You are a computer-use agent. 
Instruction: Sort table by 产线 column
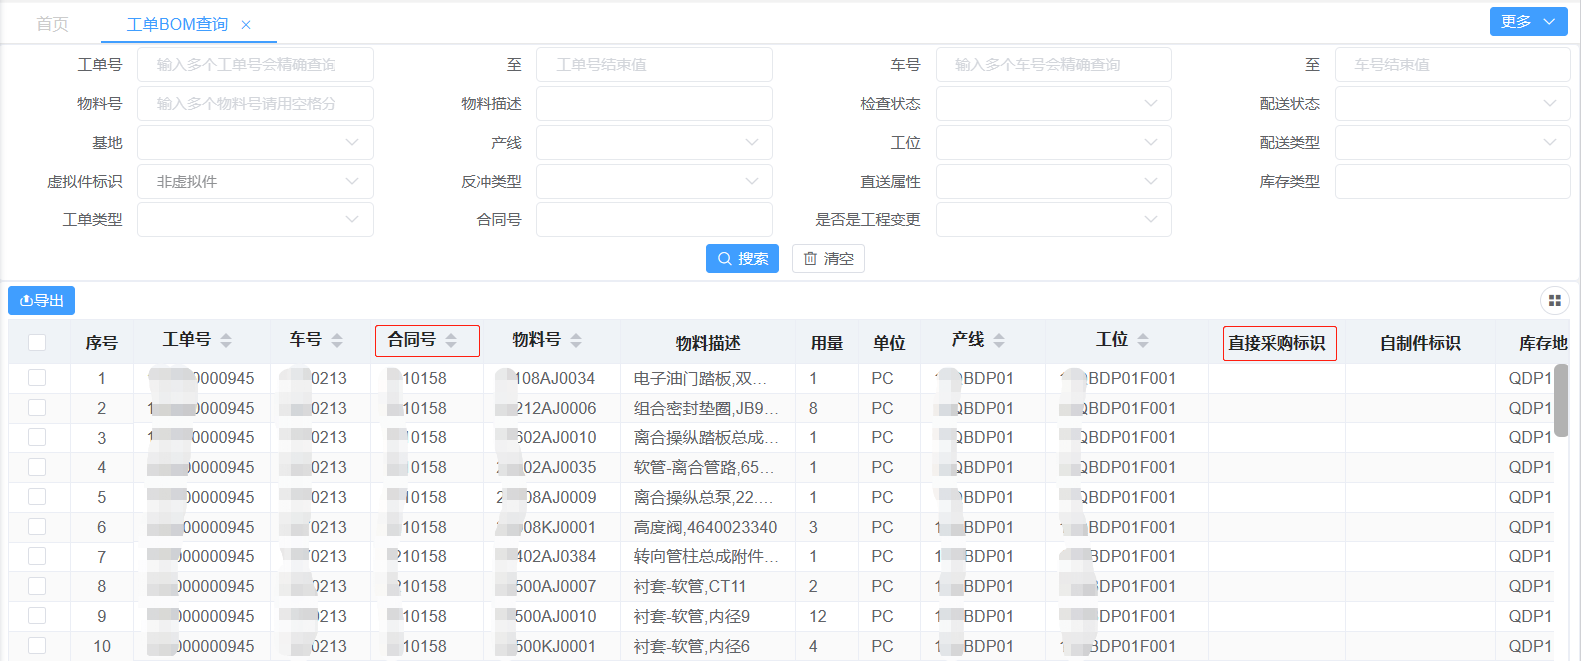pyautogui.click(x=999, y=341)
